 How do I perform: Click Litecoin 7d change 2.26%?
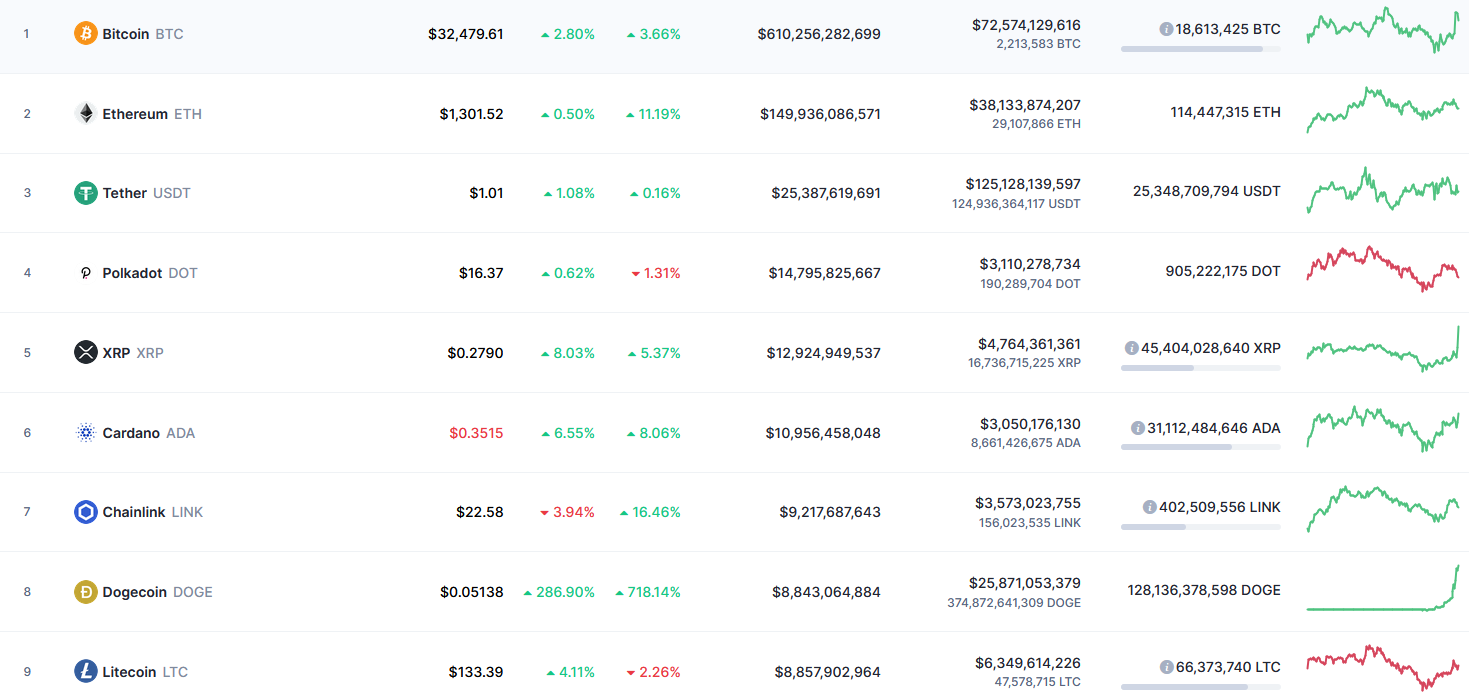(x=654, y=672)
